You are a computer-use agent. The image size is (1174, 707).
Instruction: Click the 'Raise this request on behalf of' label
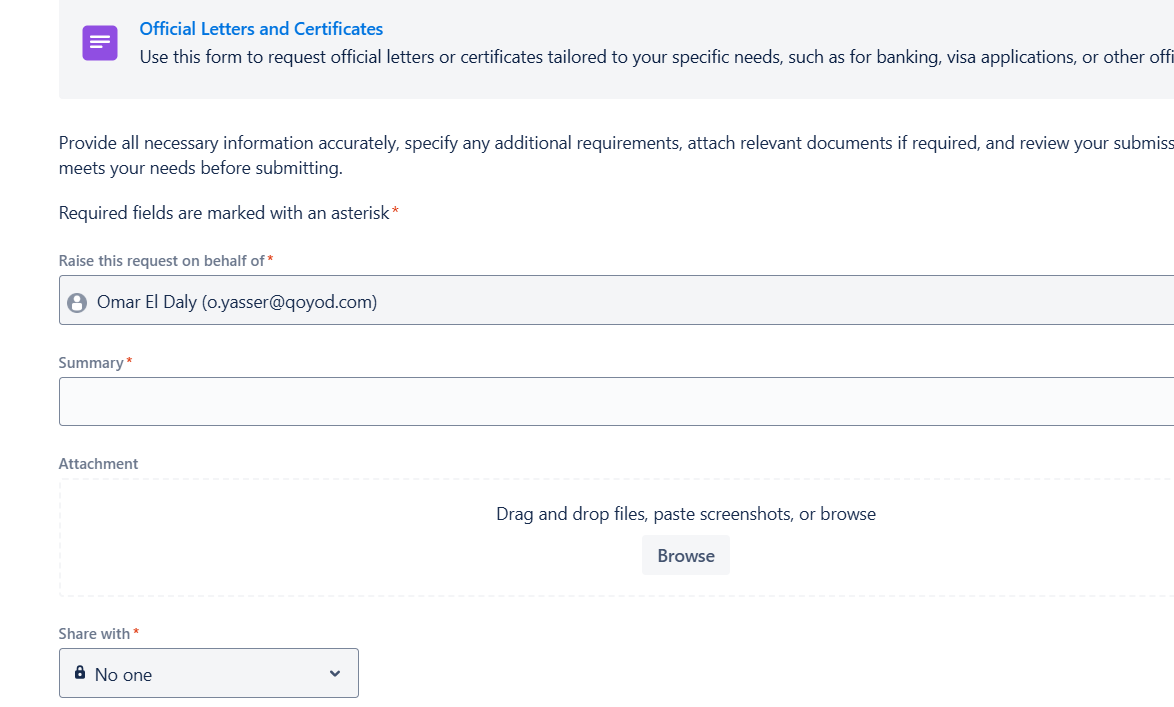coord(162,261)
